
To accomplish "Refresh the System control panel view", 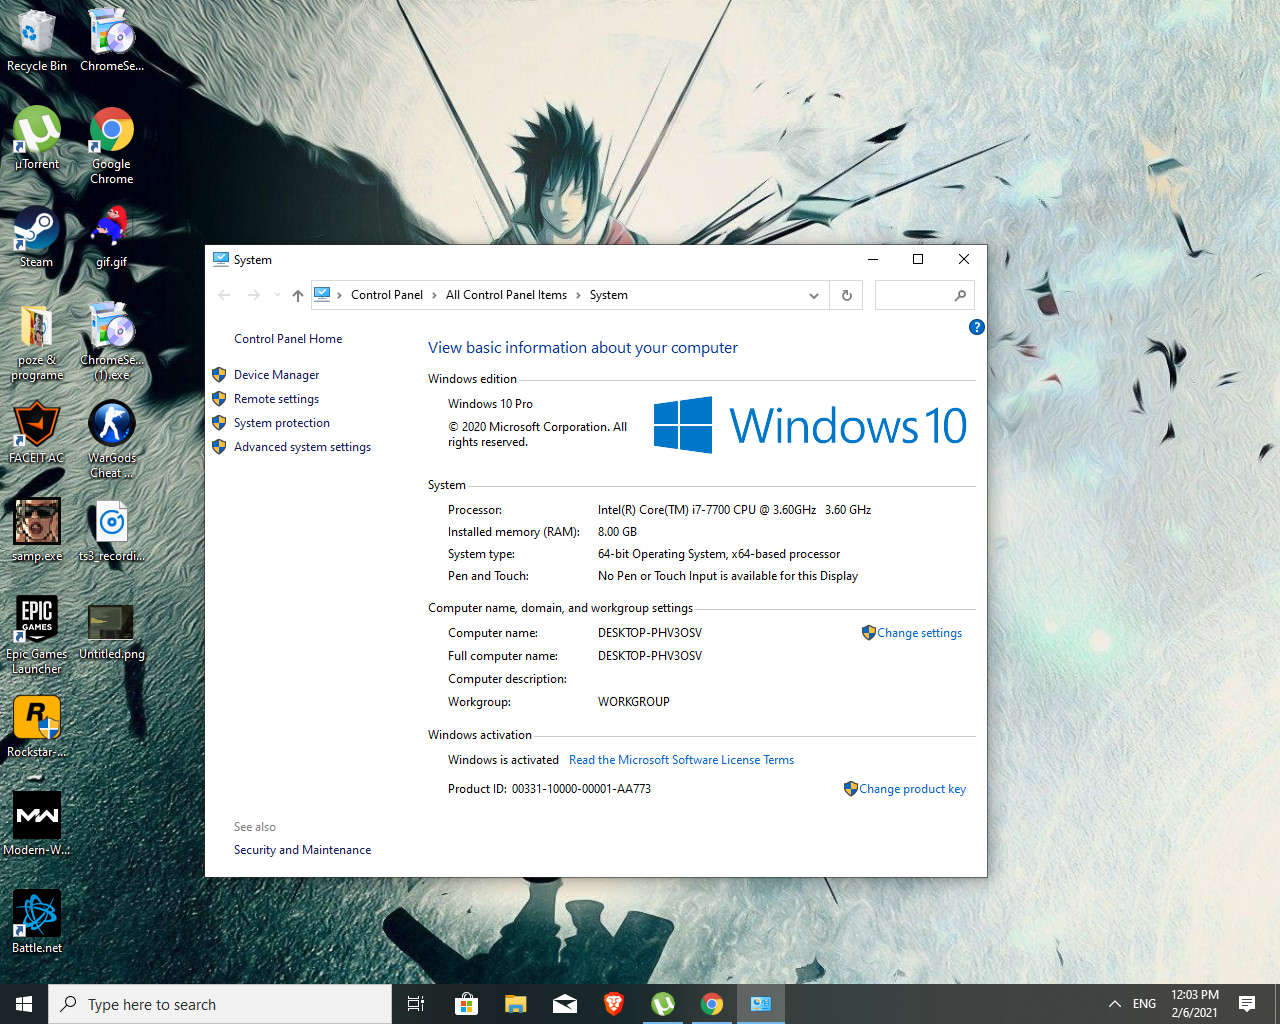I will click(x=847, y=295).
